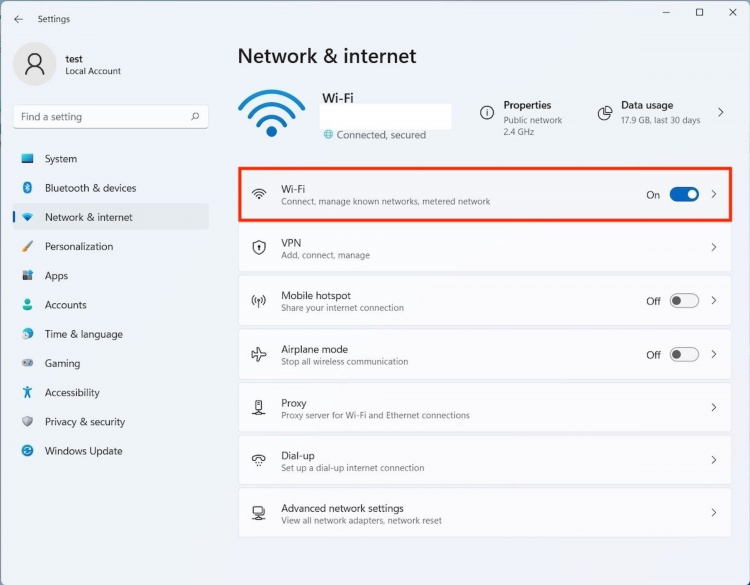This screenshot has width=750, height=585.
Task: Click 'Connected, secured' status text
Action: pos(381,135)
